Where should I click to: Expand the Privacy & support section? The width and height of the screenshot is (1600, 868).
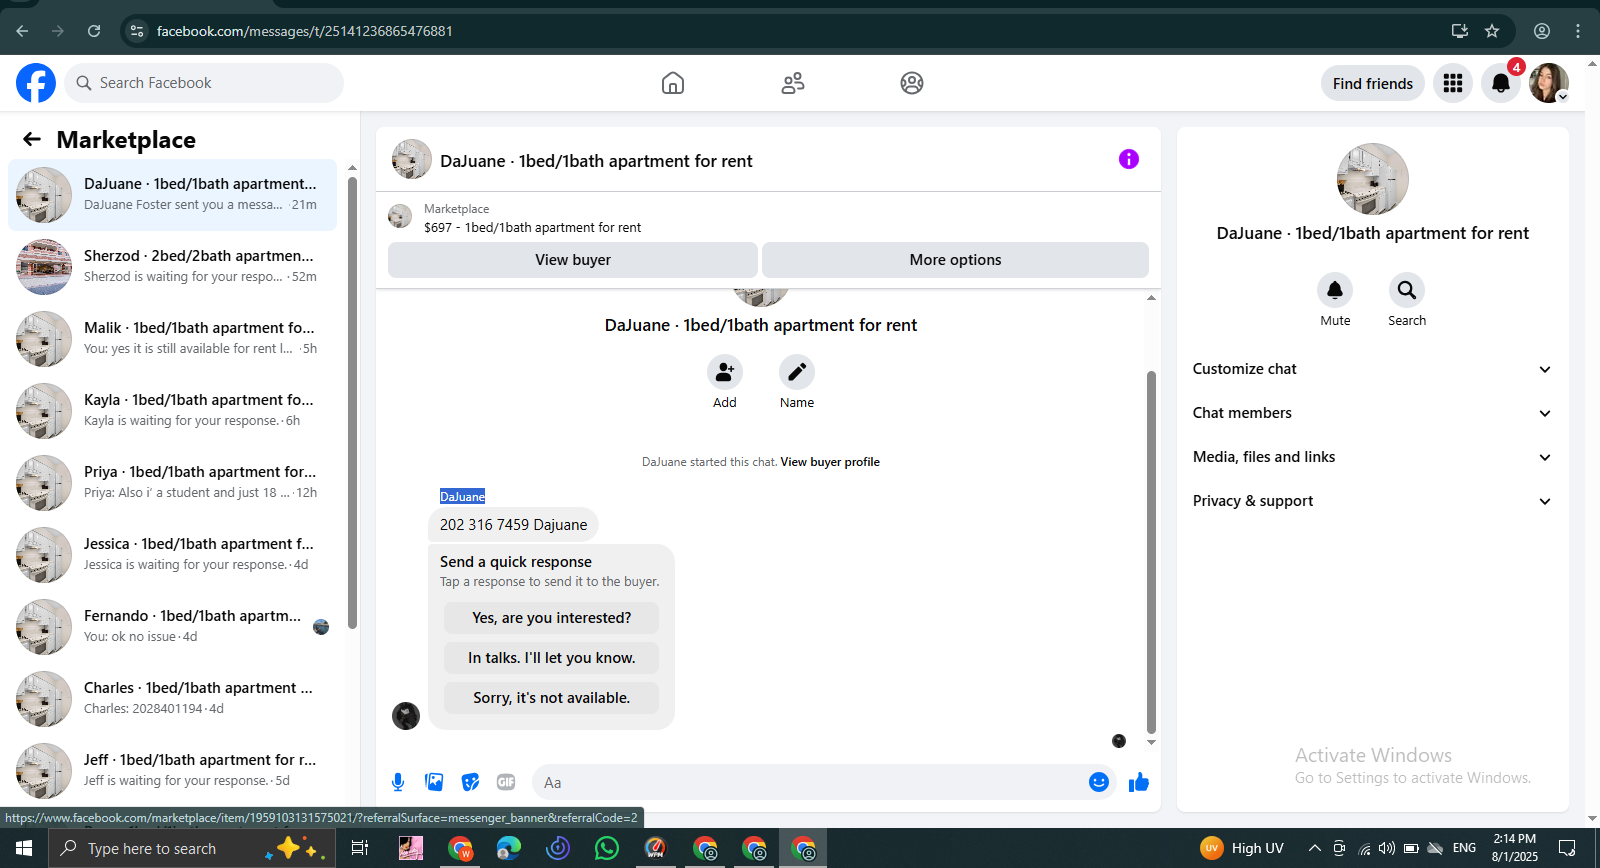[1372, 501]
